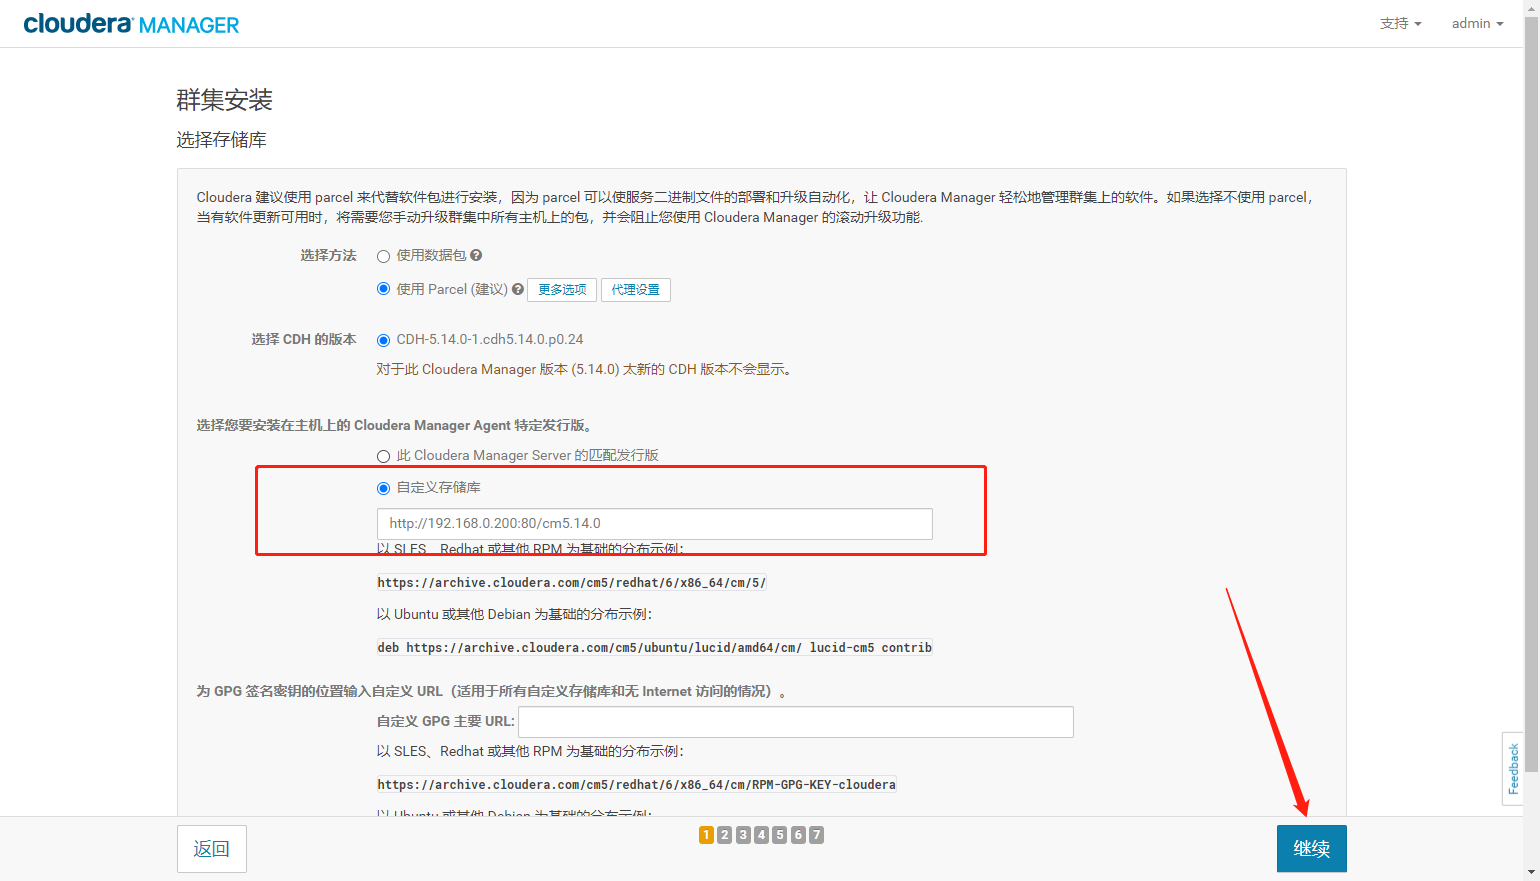The width and height of the screenshot is (1540, 881).
Task: Select the 使用 Parcel (建议) radio button
Action: click(383, 289)
